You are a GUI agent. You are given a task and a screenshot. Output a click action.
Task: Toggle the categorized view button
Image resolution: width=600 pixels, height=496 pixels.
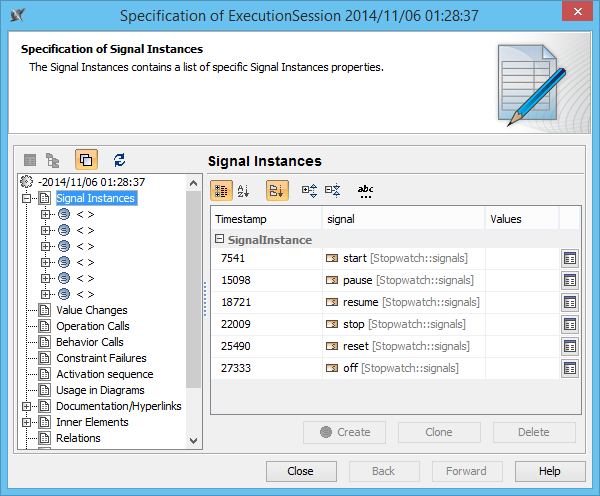point(221,190)
